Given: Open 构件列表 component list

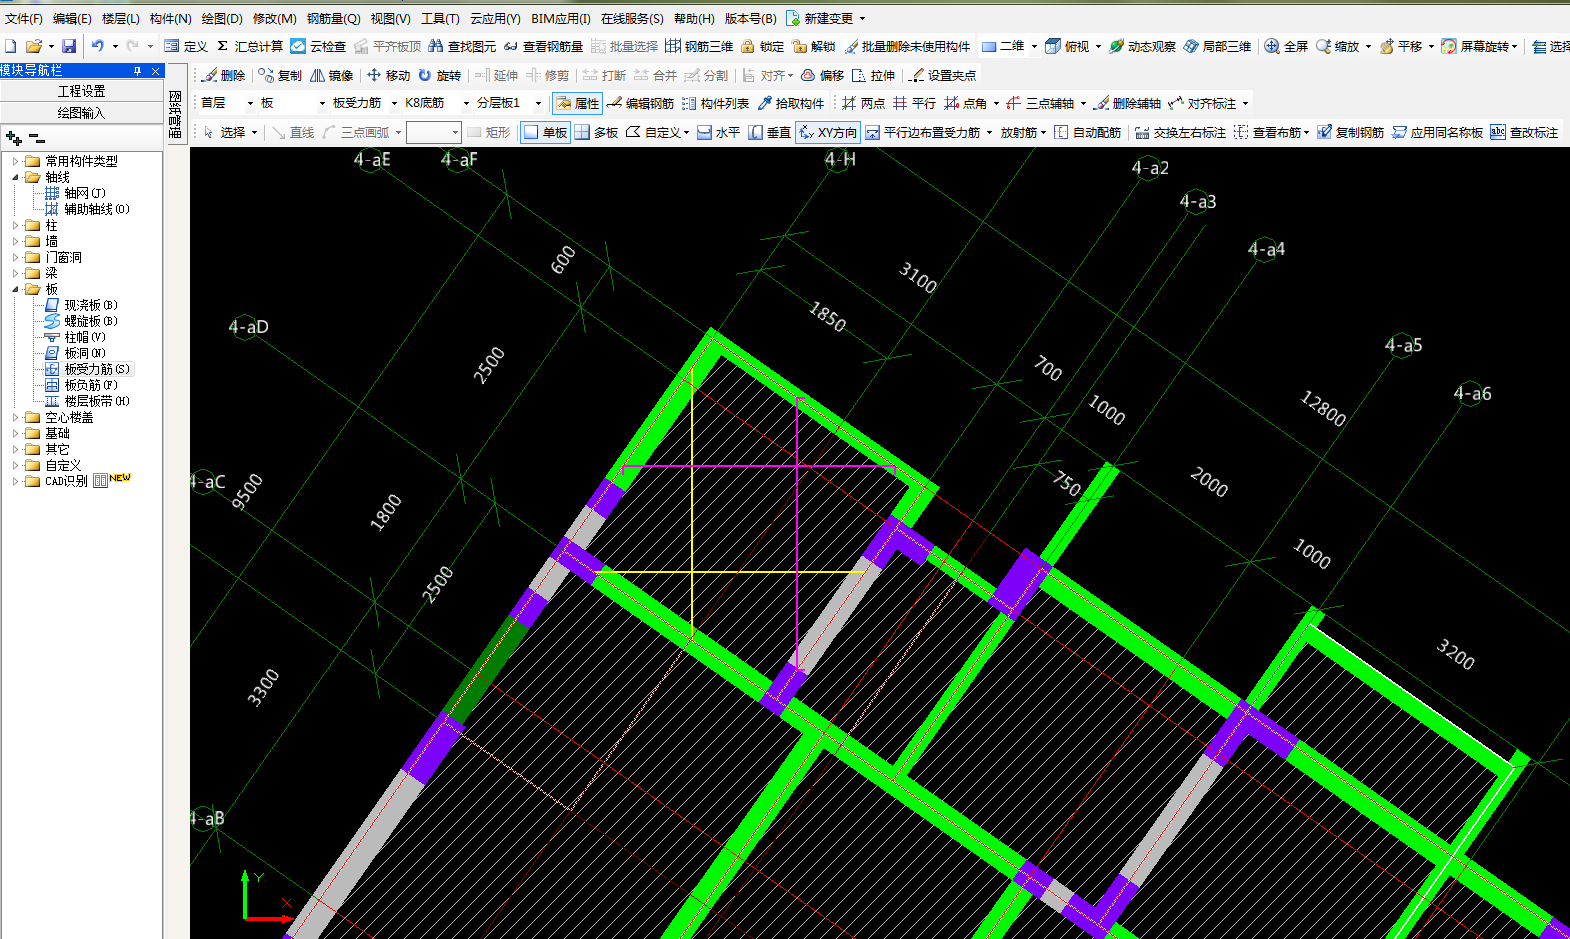Looking at the screenshot, I should coord(715,103).
